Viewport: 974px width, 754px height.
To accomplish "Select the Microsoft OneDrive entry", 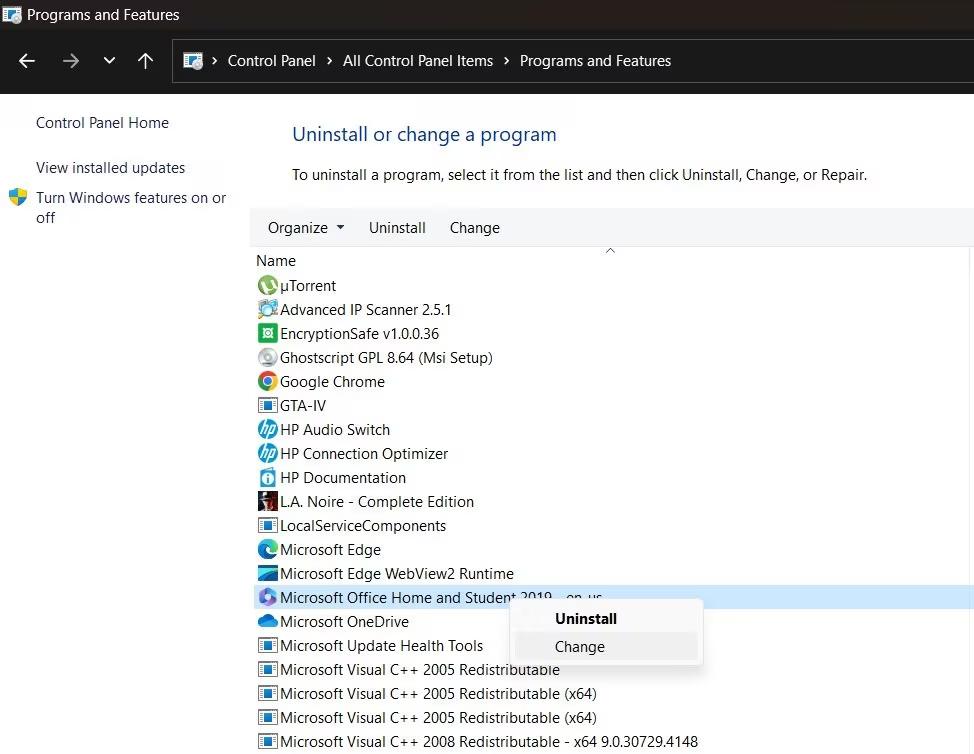I will click(344, 622).
